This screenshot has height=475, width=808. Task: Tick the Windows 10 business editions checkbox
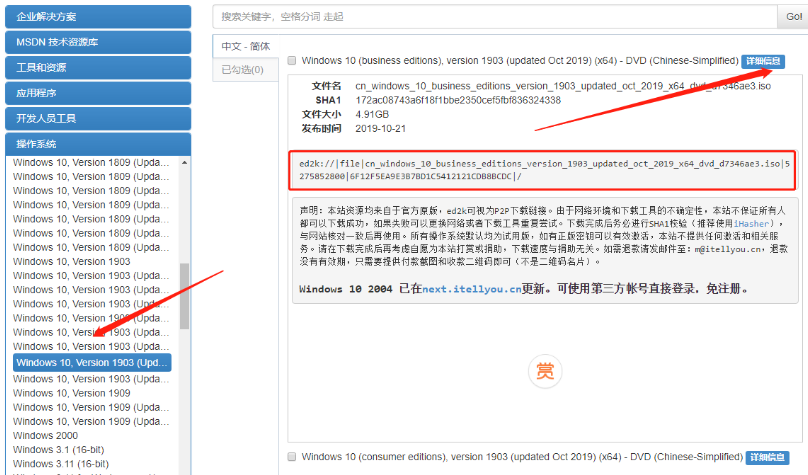(292, 61)
